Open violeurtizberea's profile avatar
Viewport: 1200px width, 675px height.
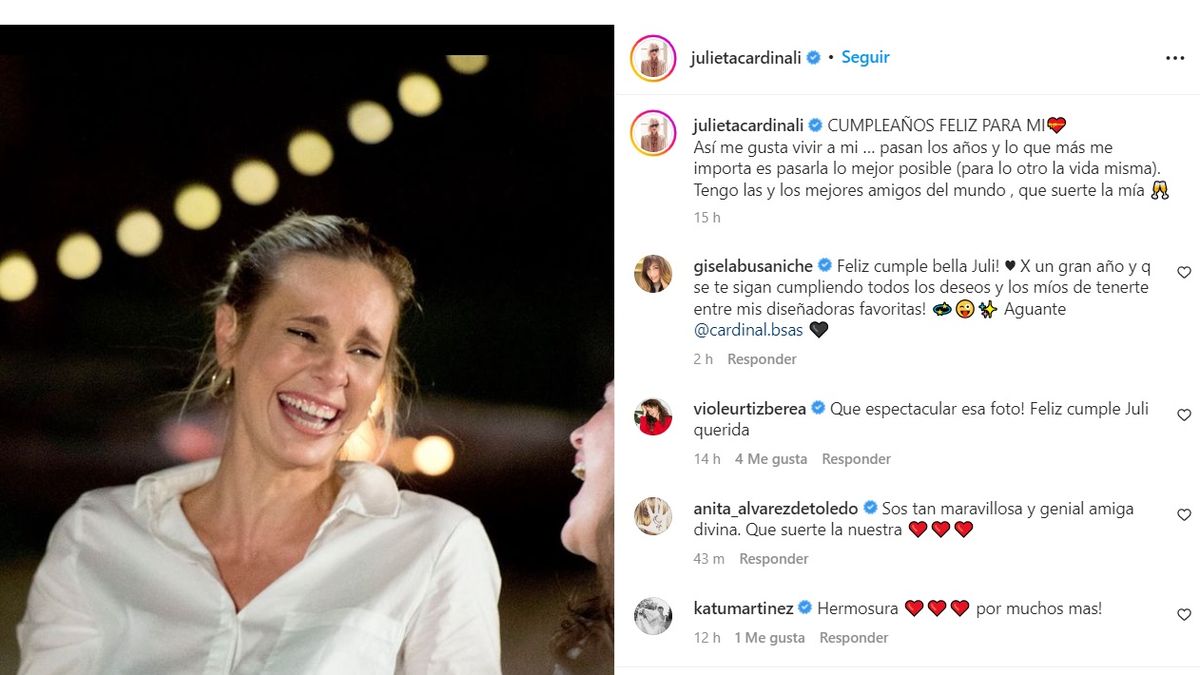653,416
